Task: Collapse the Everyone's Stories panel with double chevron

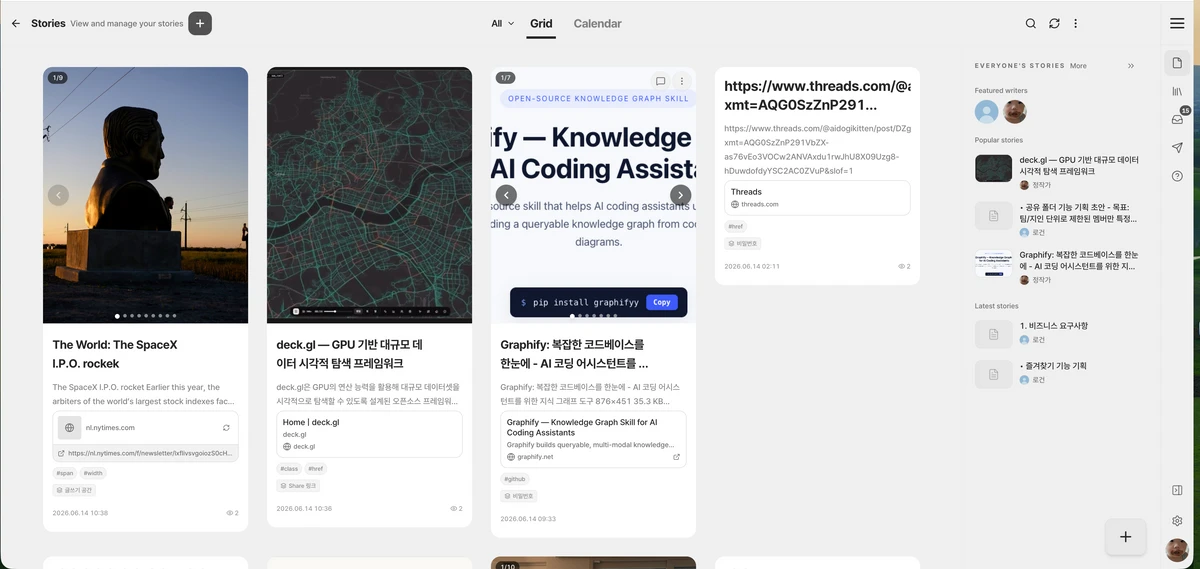Action: click(x=1131, y=66)
